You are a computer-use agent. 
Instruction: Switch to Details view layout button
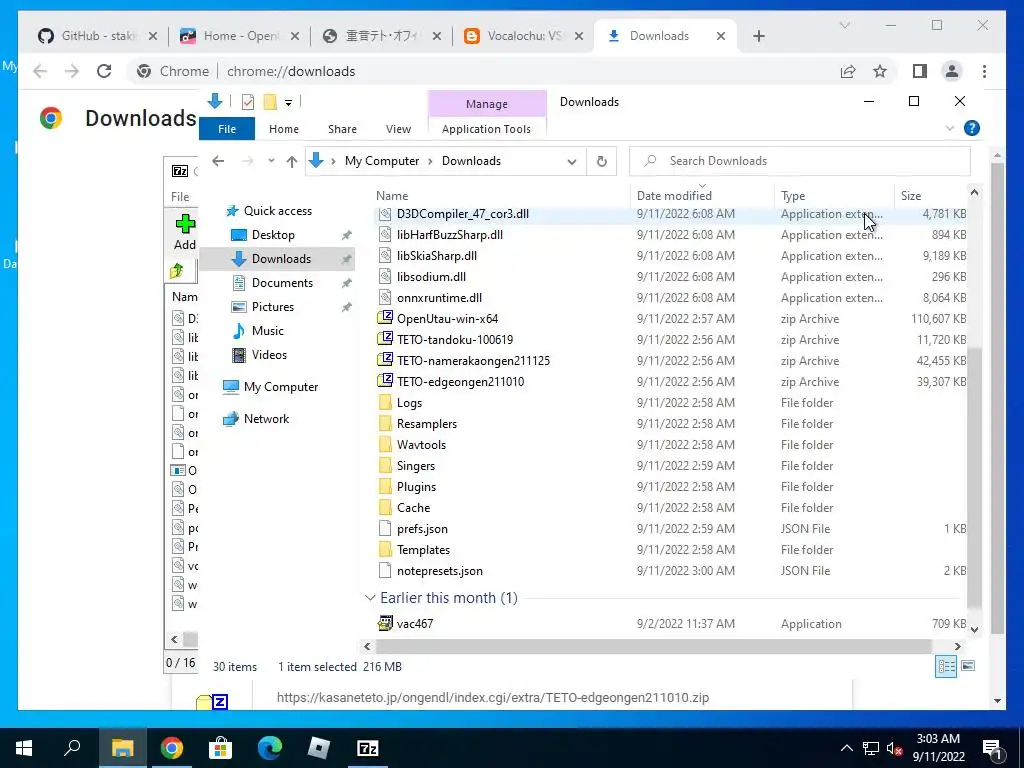coord(946,666)
